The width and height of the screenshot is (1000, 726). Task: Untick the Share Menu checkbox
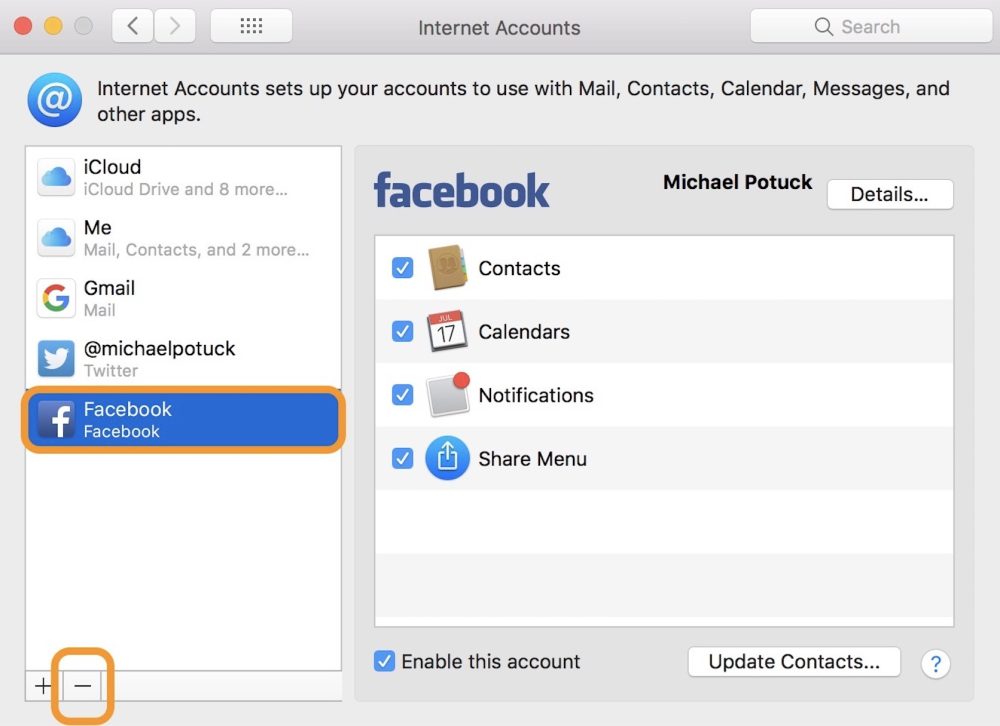tap(402, 459)
